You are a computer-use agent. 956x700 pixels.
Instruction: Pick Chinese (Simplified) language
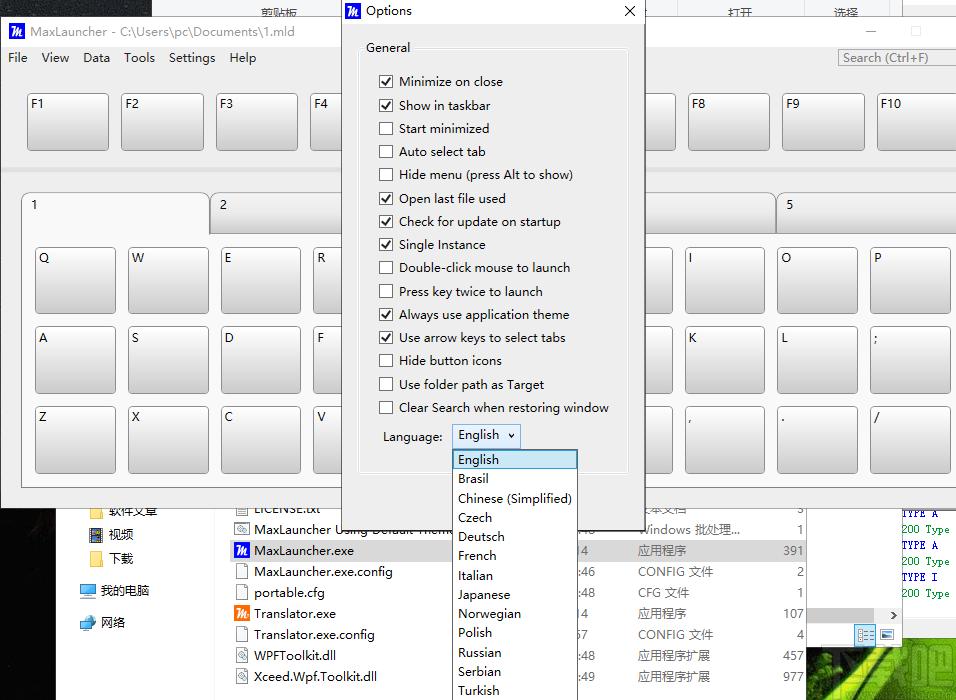[x=515, y=498]
